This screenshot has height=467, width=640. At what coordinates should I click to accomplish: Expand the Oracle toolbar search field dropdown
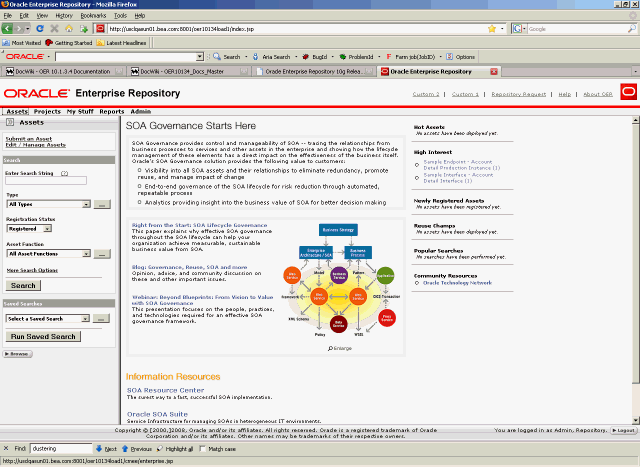(200, 57)
